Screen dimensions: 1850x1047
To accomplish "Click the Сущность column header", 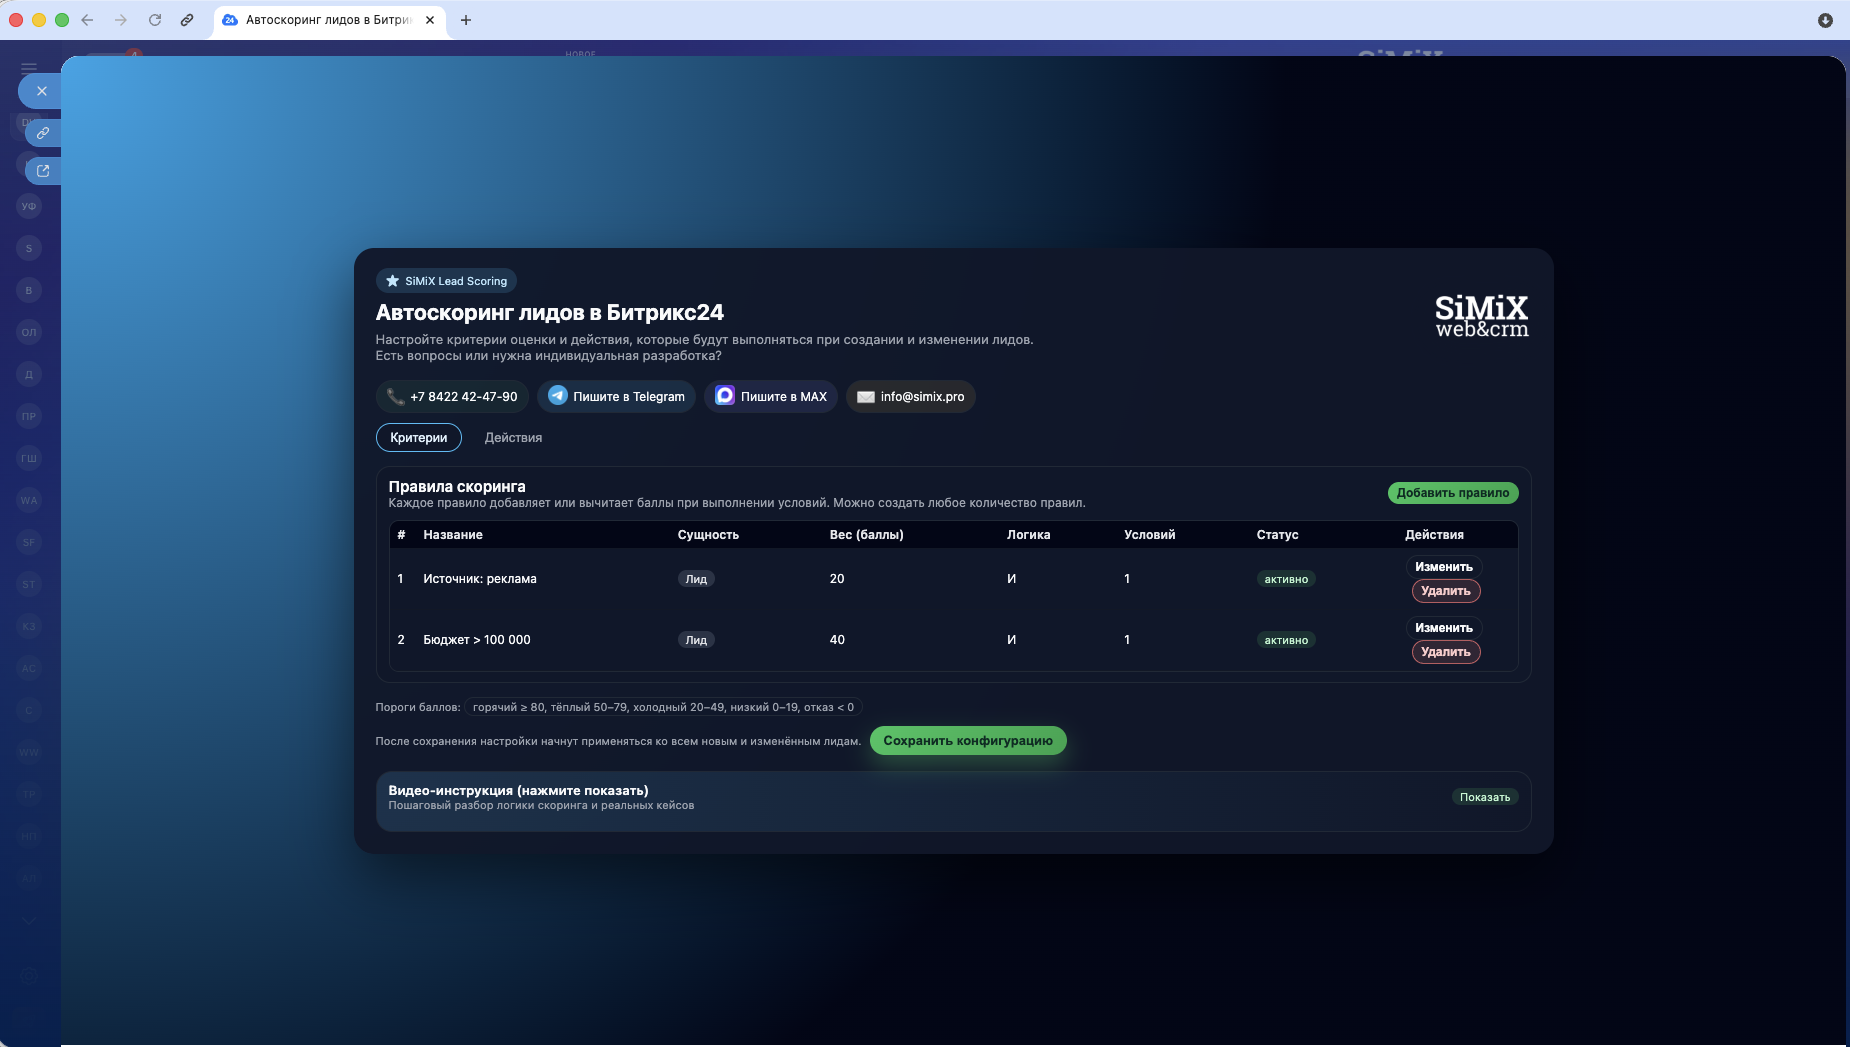I will point(708,535).
